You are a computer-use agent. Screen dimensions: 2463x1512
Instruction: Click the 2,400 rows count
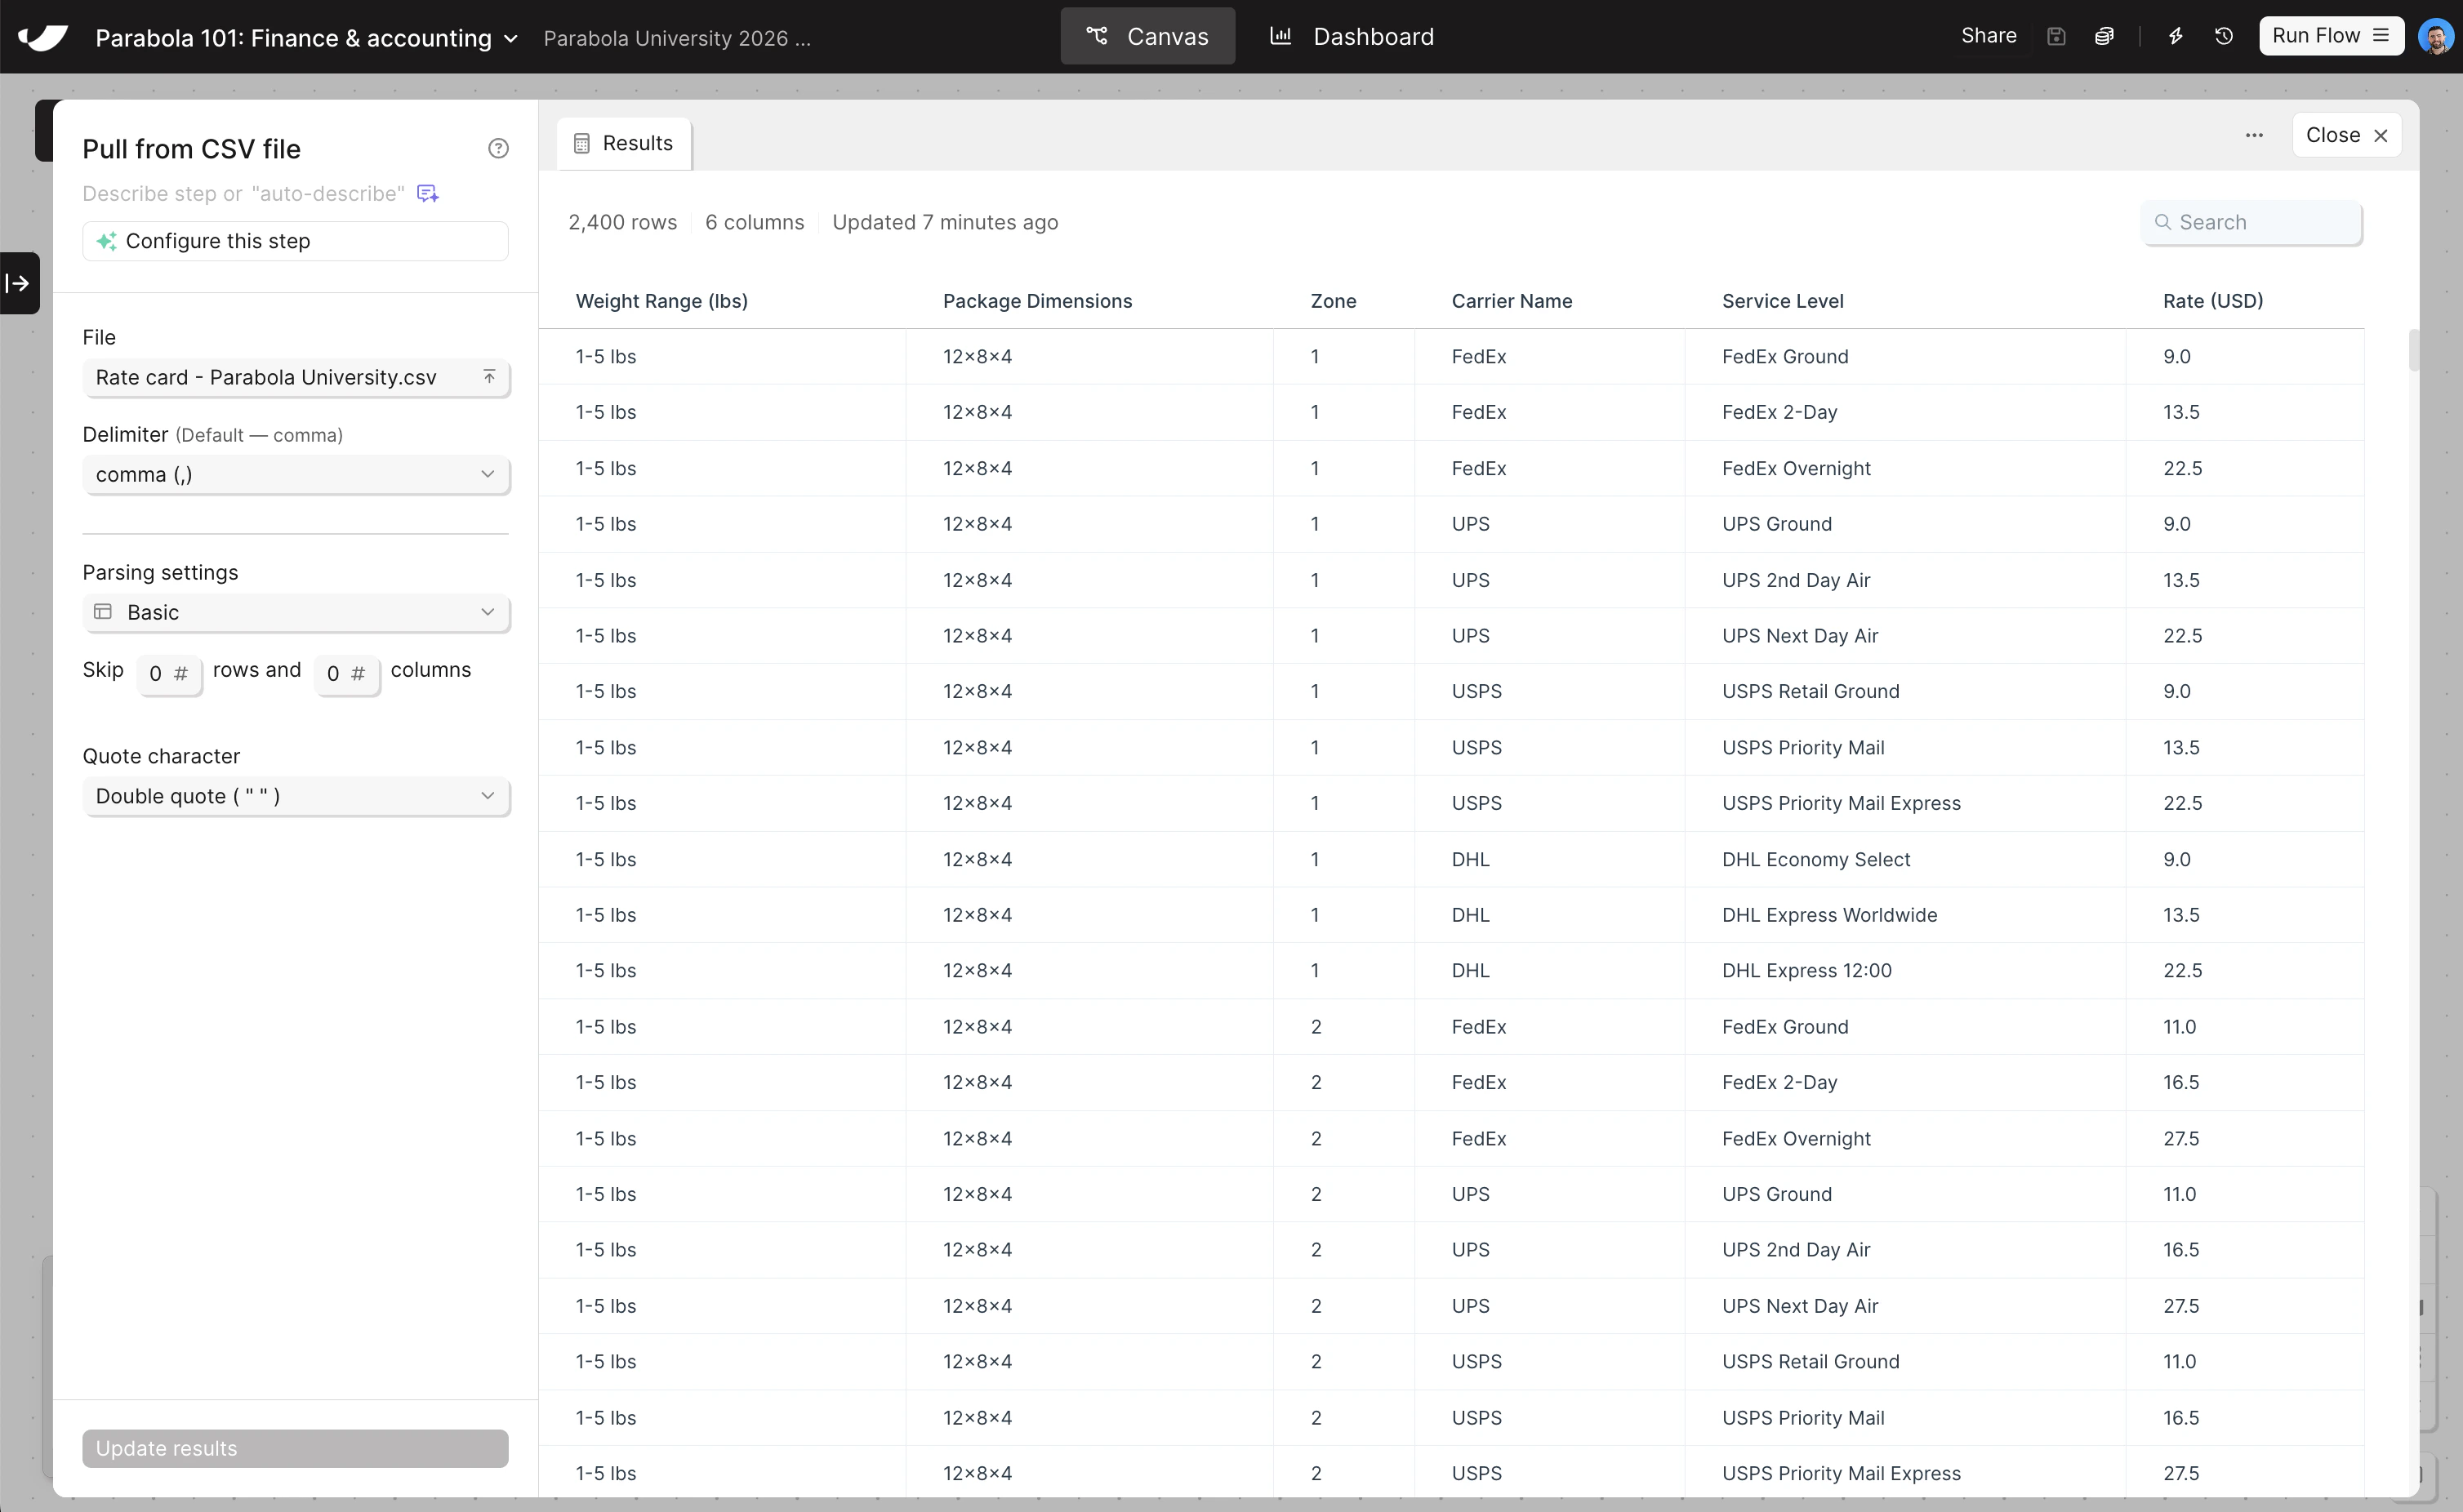tap(622, 222)
